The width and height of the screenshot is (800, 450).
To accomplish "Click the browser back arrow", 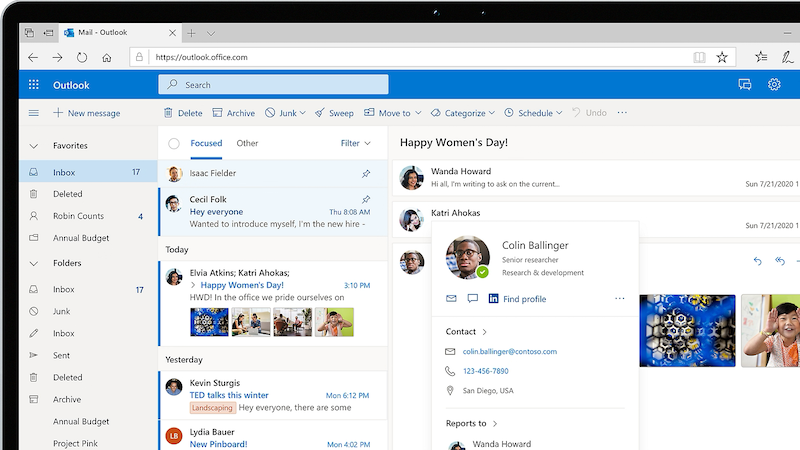I will pos(33,58).
